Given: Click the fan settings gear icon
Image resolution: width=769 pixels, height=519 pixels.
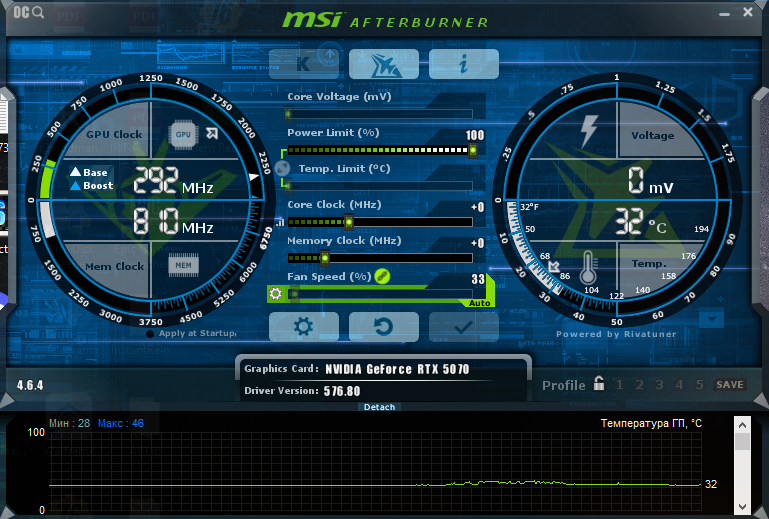Looking at the screenshot, I should pos(276,294).
